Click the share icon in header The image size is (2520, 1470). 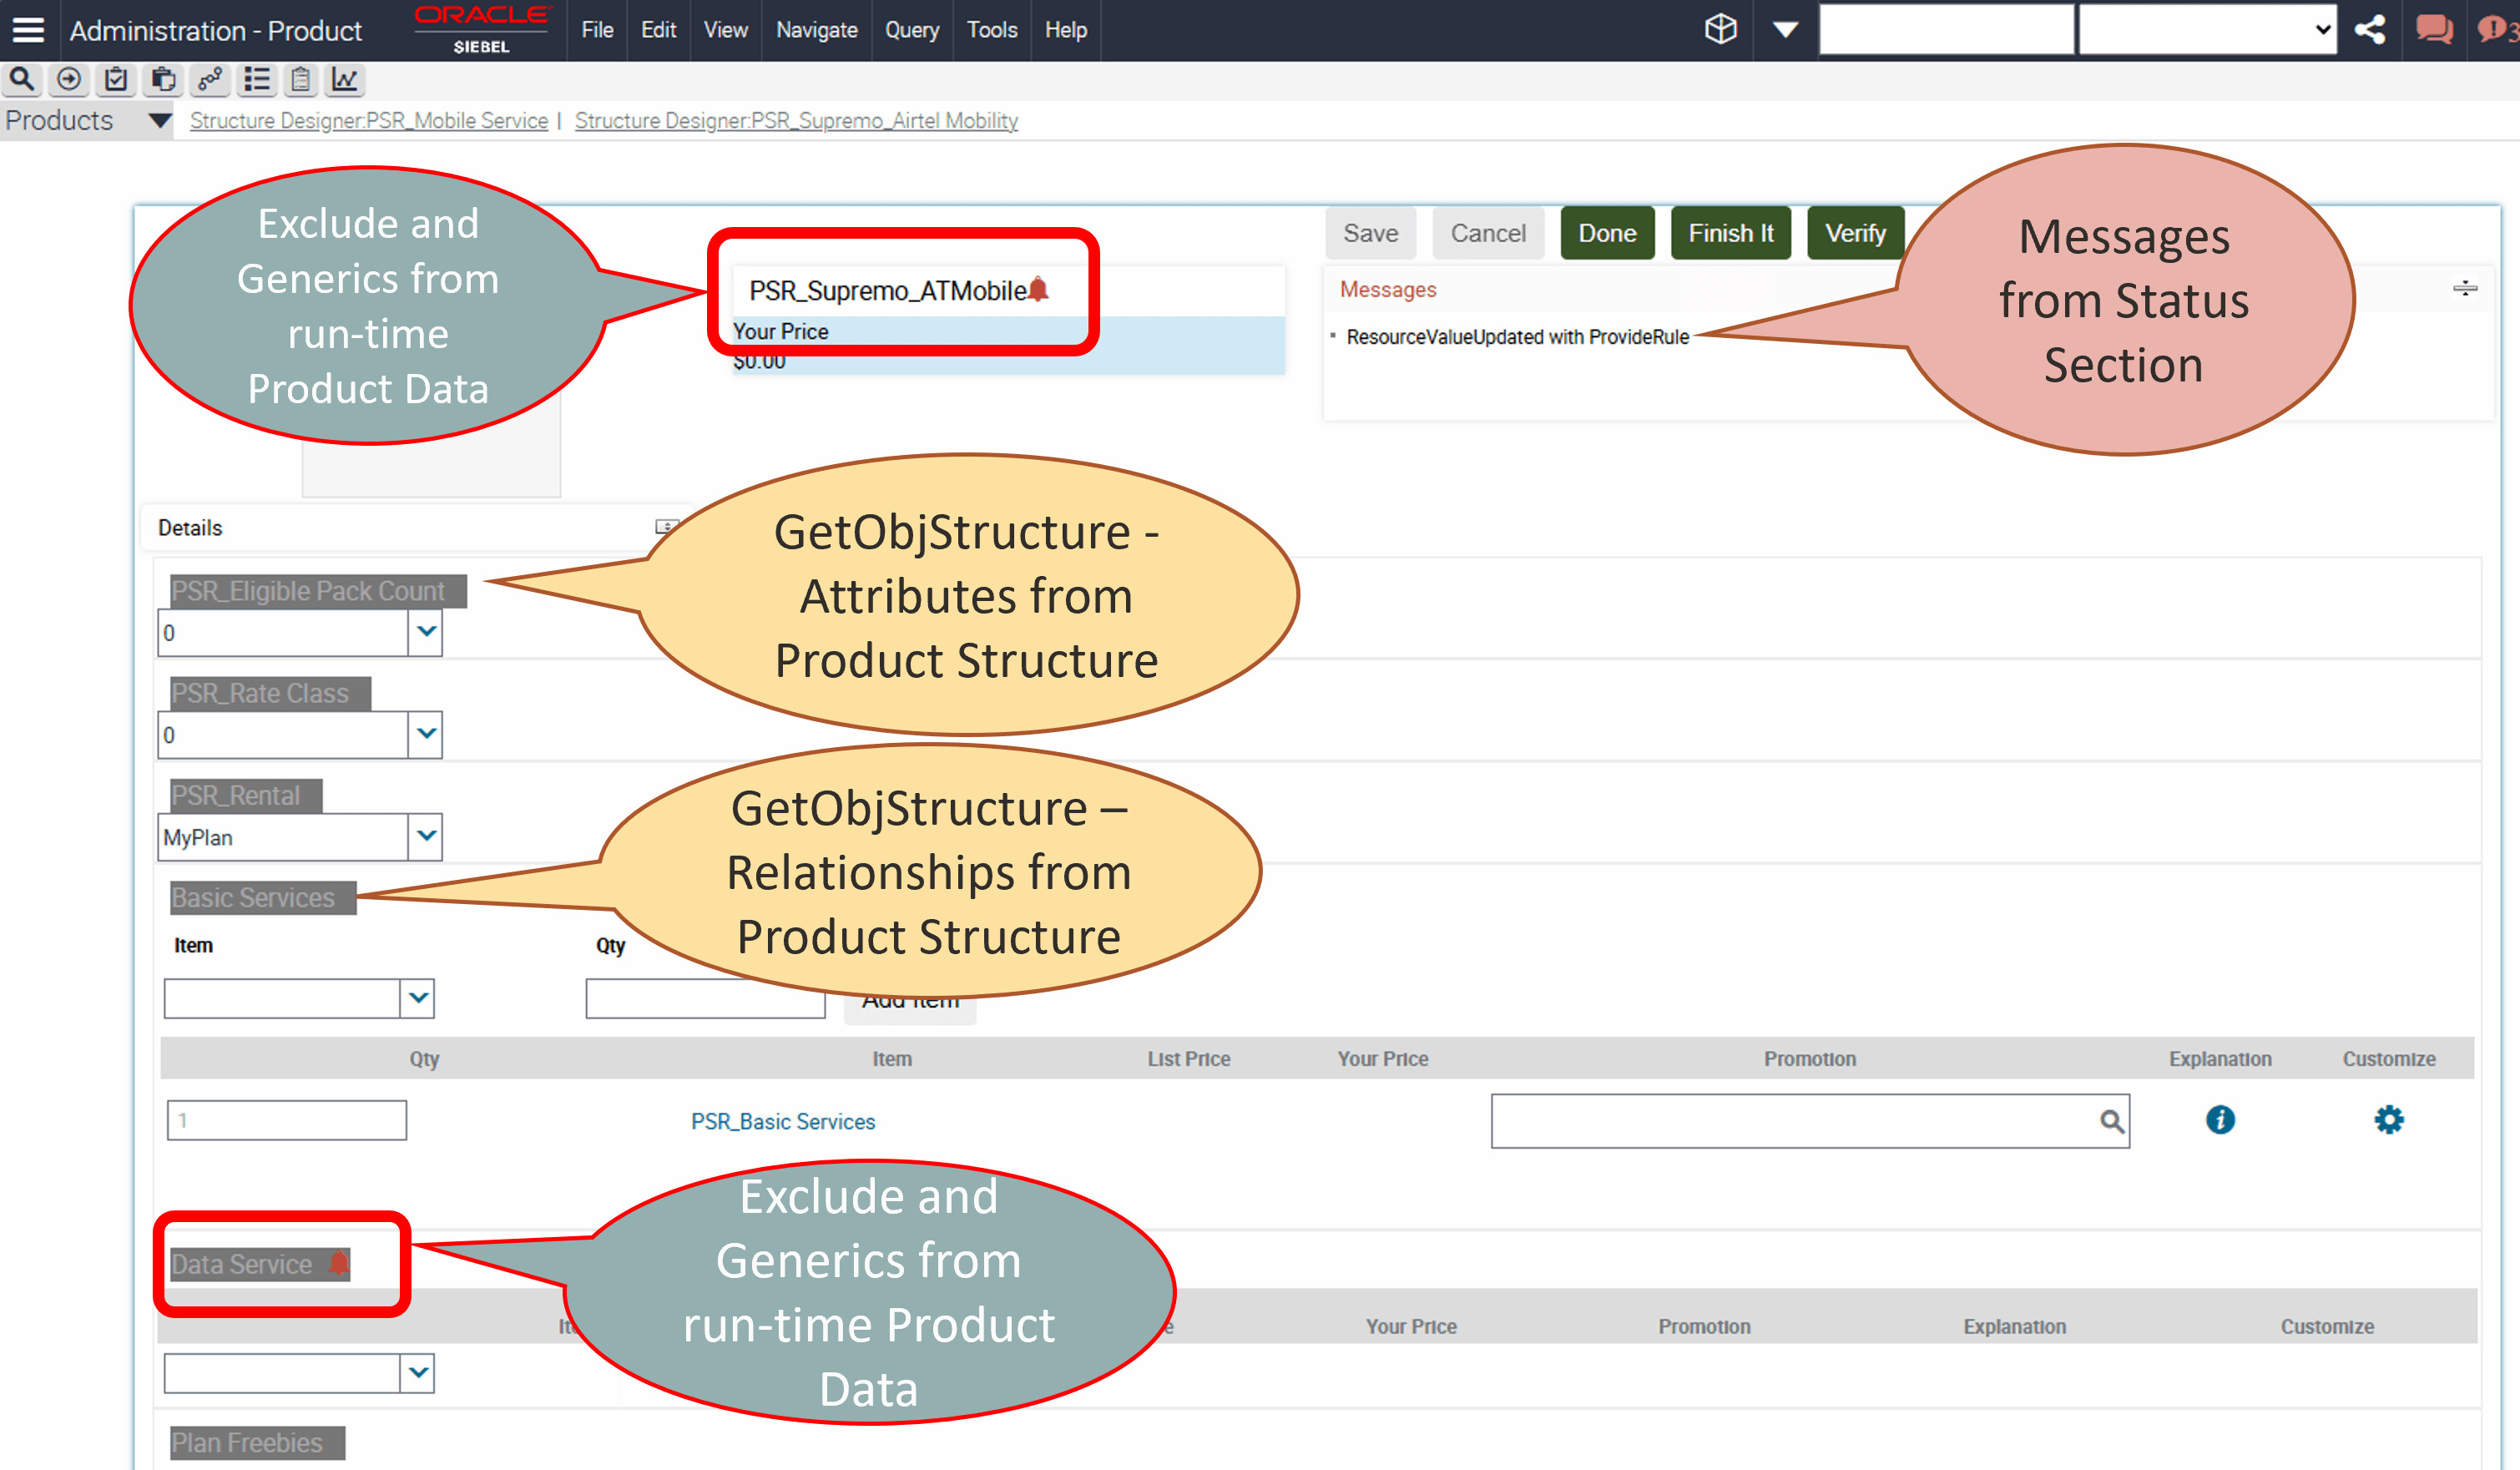coord(2370,29)
